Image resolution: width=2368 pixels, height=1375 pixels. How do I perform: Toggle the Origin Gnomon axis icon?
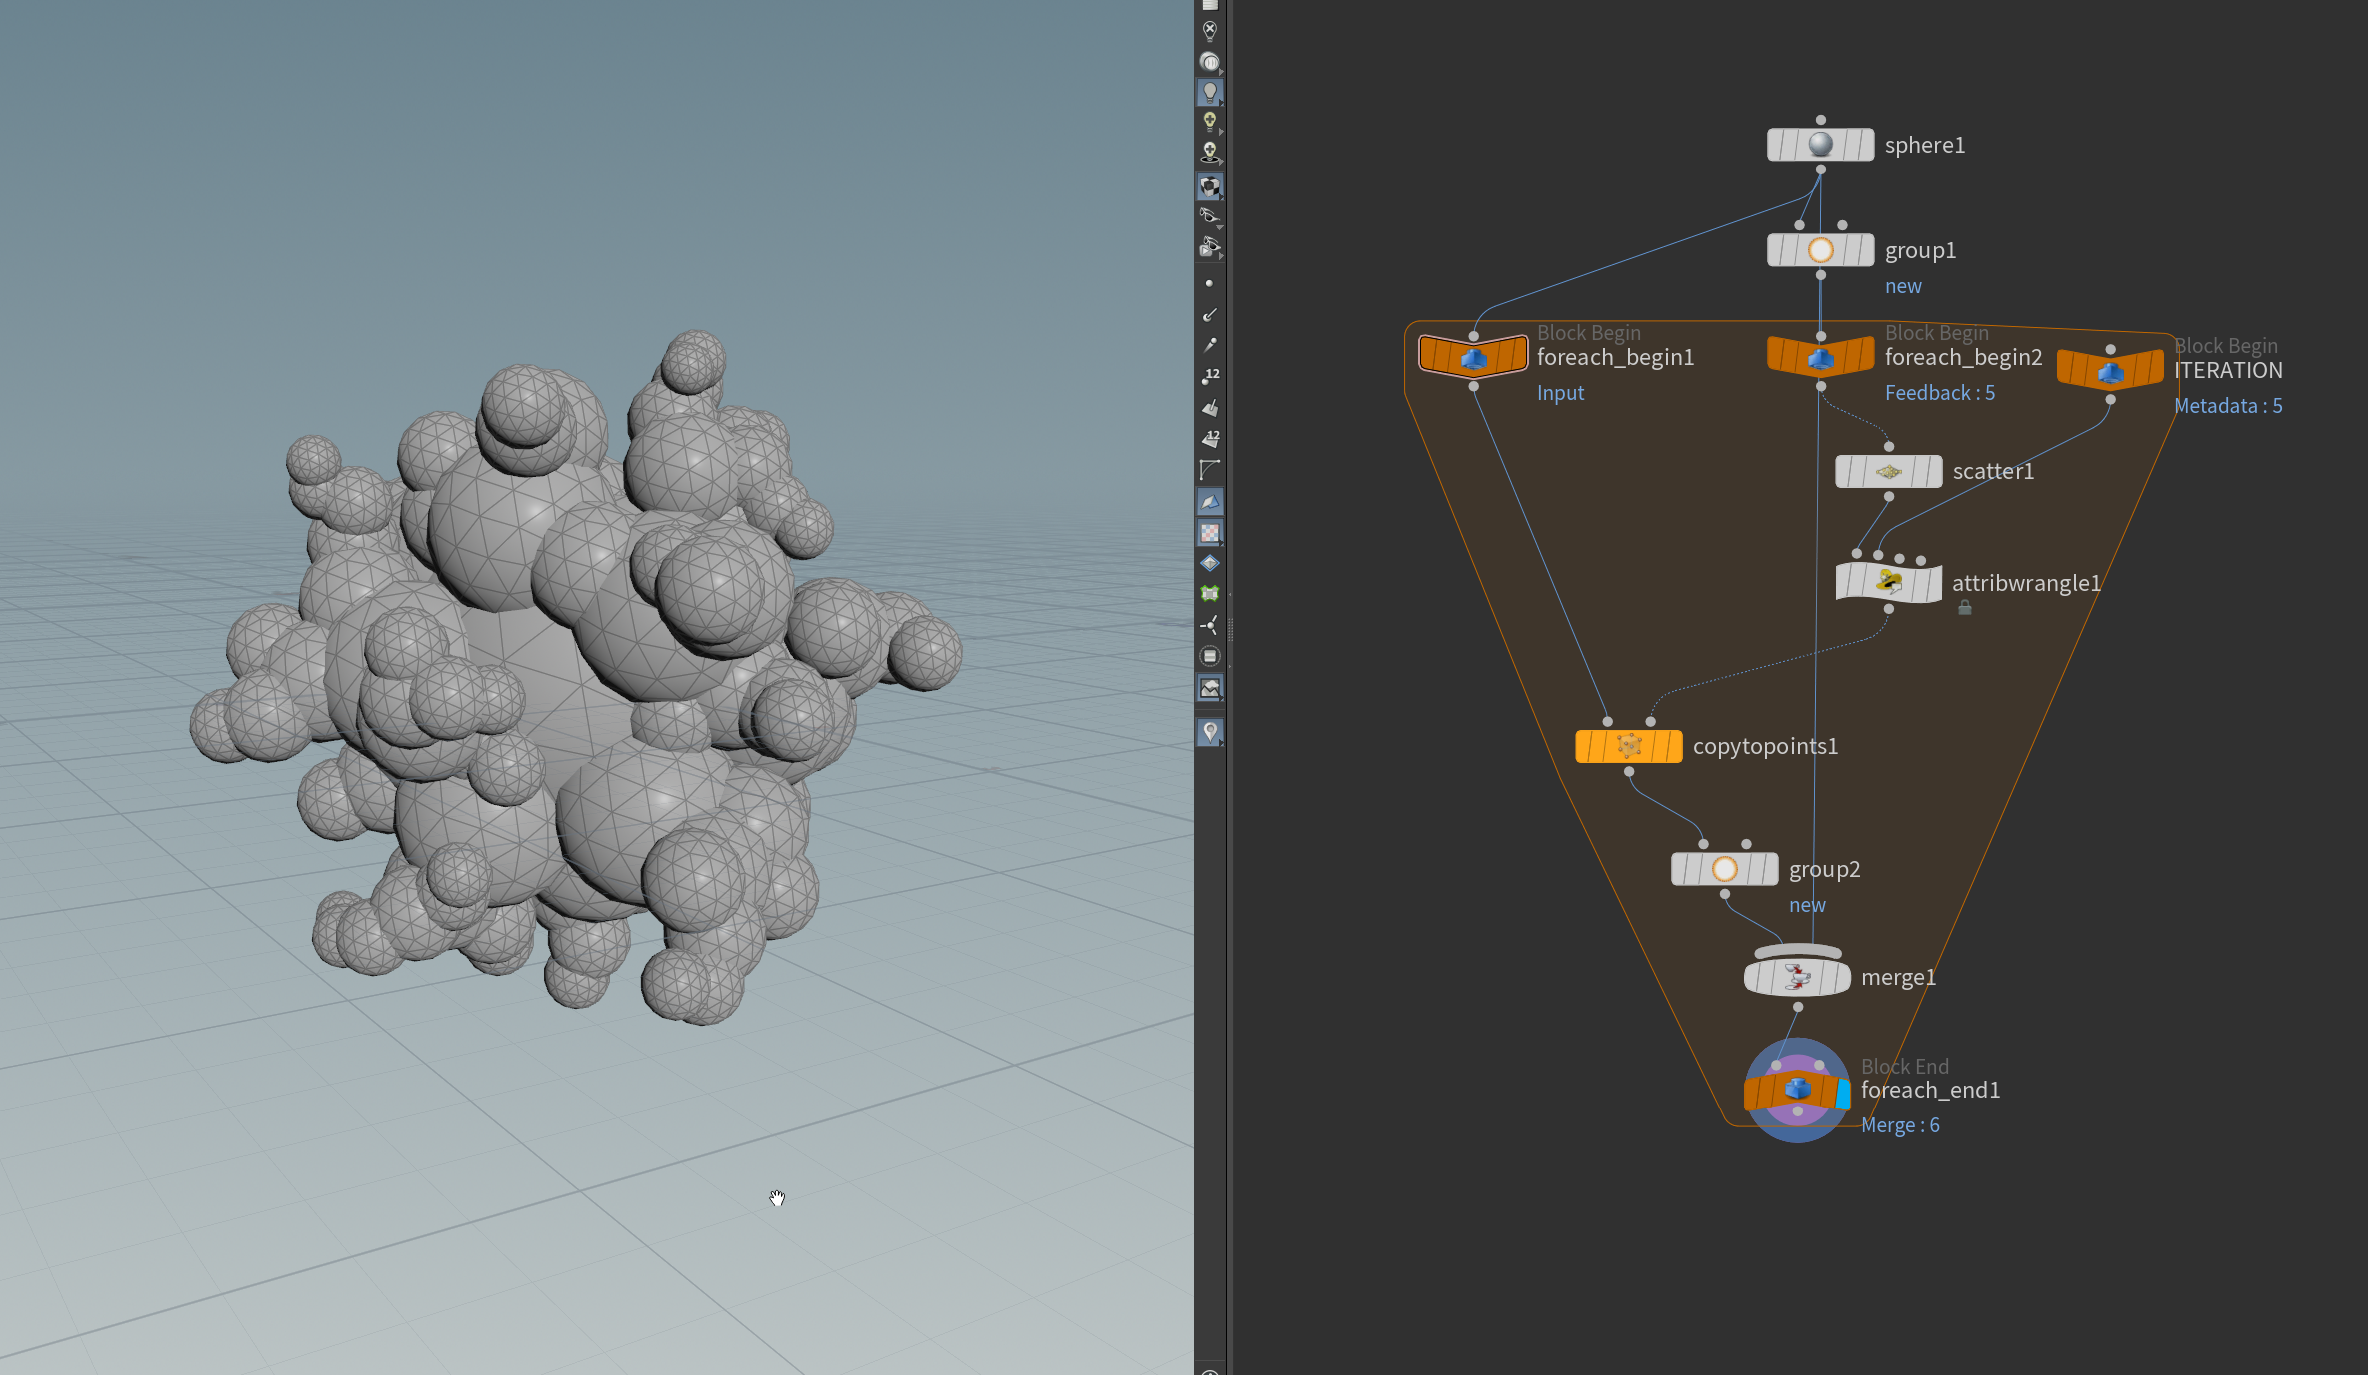pyautogui.click(x=1210, y=625)
